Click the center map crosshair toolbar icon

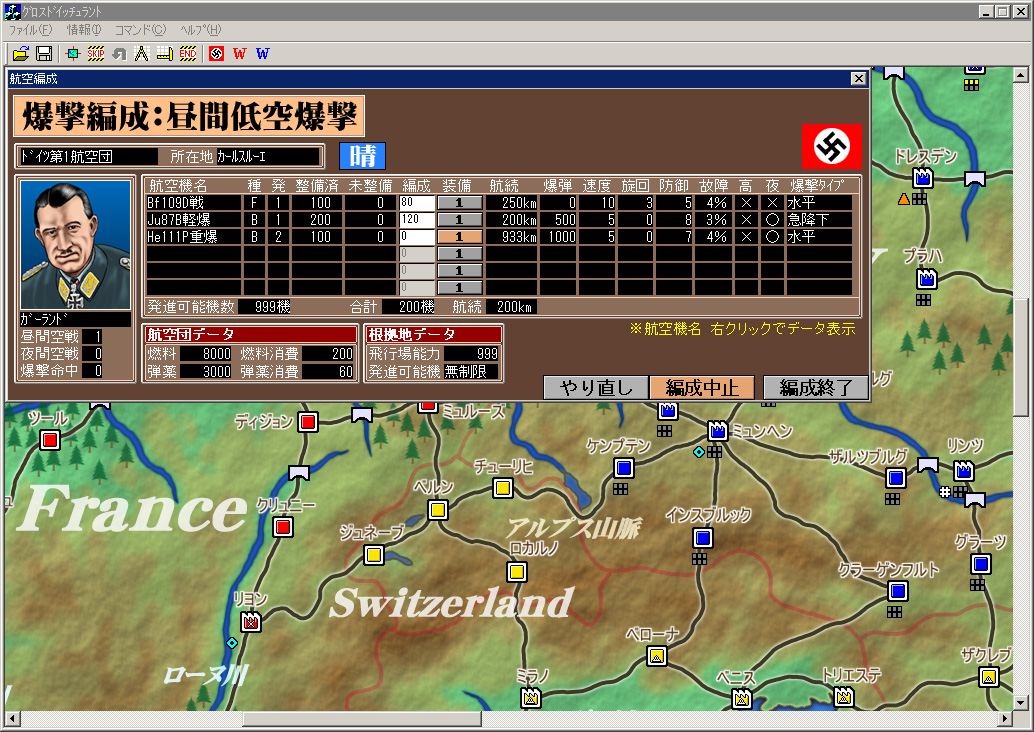click(x=73, y=53)
